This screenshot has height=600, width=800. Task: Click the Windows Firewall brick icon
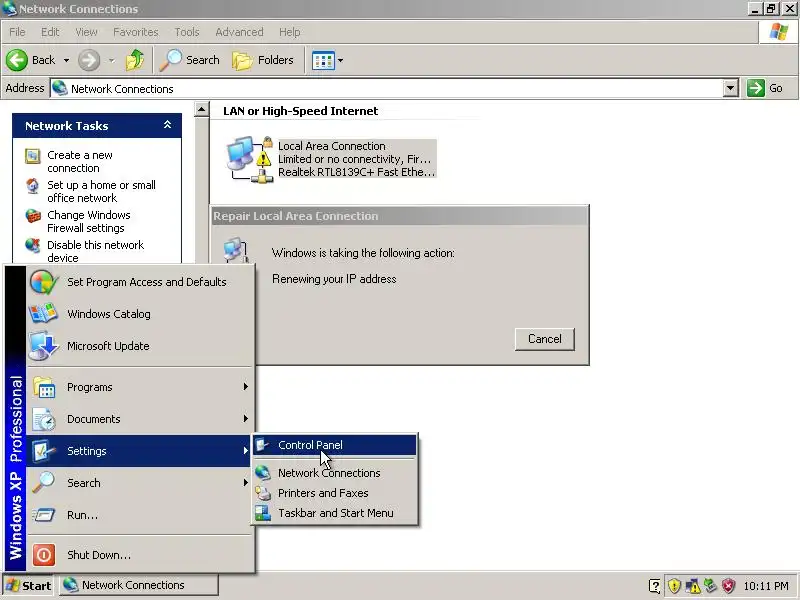click(33, 216)
